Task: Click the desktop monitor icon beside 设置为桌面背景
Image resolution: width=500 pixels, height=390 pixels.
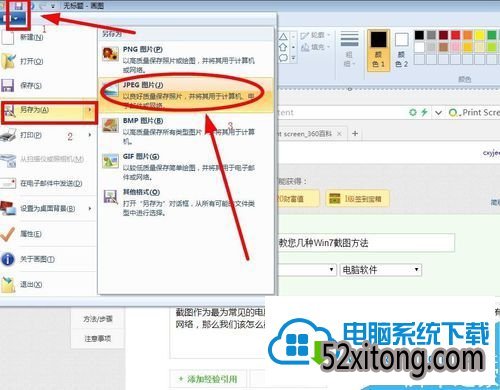Action: click(x=8, y=209)
